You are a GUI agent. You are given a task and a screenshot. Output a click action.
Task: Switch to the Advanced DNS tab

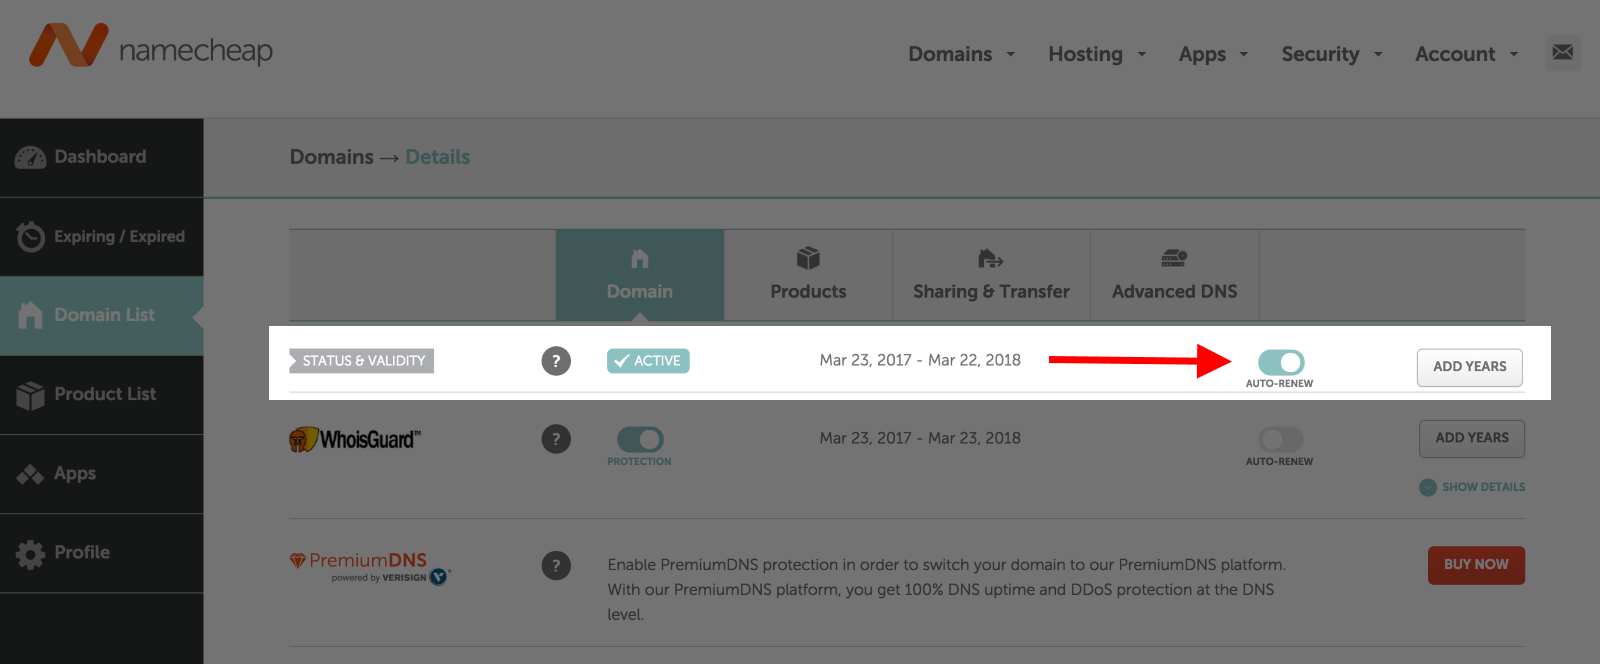[x=1174, y=275]
